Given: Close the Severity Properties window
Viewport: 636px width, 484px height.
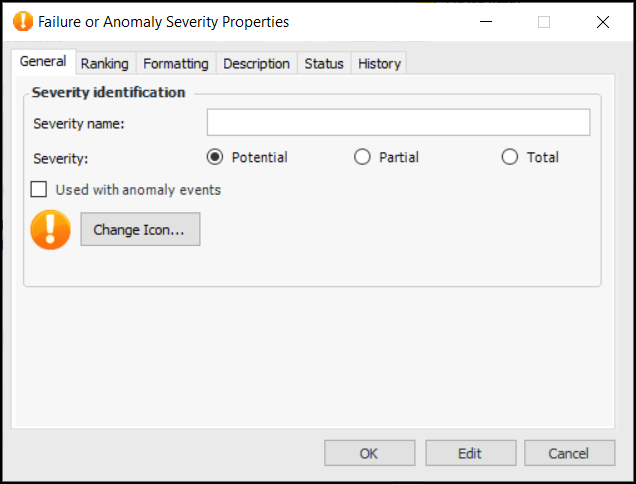Looking at the screenshot, I should click(x=602, y=21).
